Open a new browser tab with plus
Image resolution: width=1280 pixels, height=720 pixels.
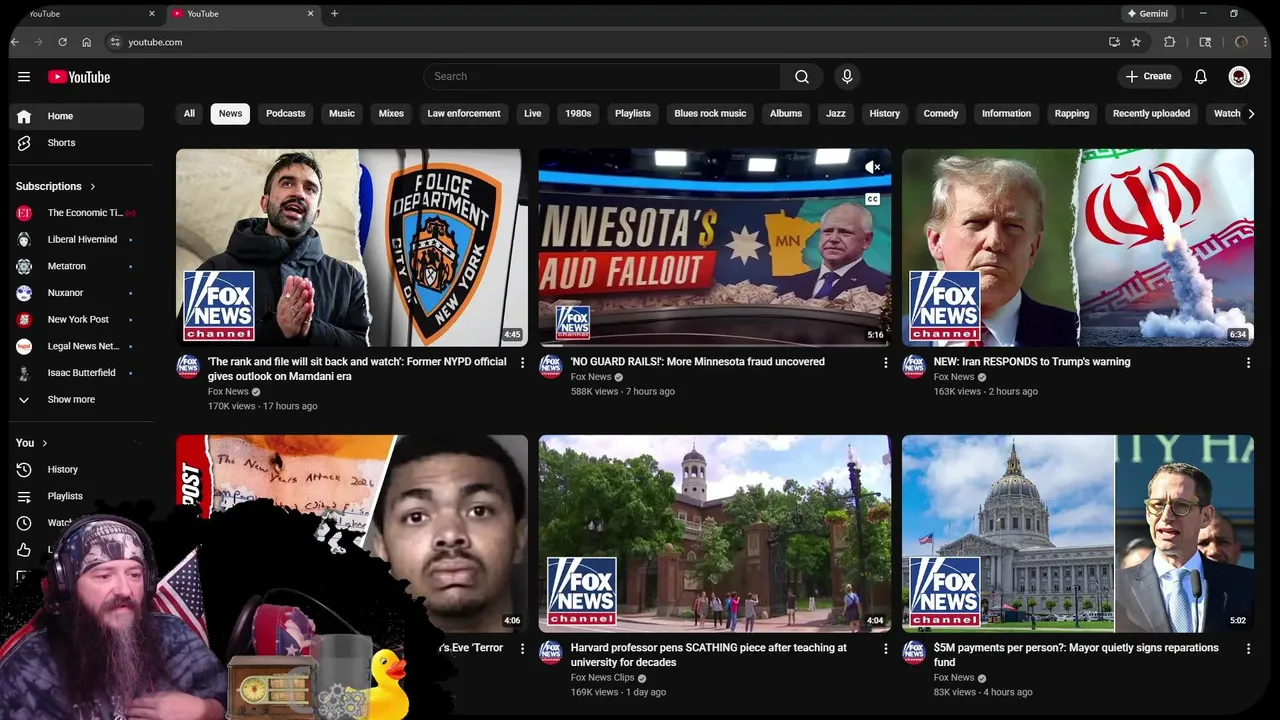335,13
